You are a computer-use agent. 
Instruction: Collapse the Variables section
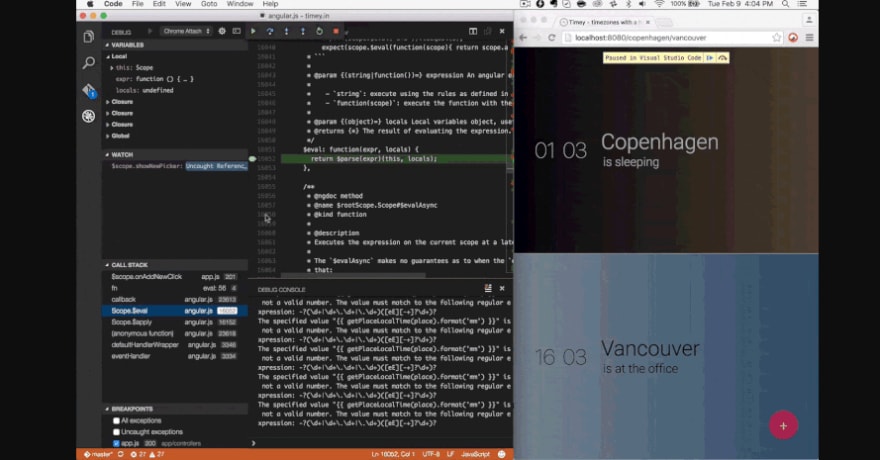[x=175, y=45]
